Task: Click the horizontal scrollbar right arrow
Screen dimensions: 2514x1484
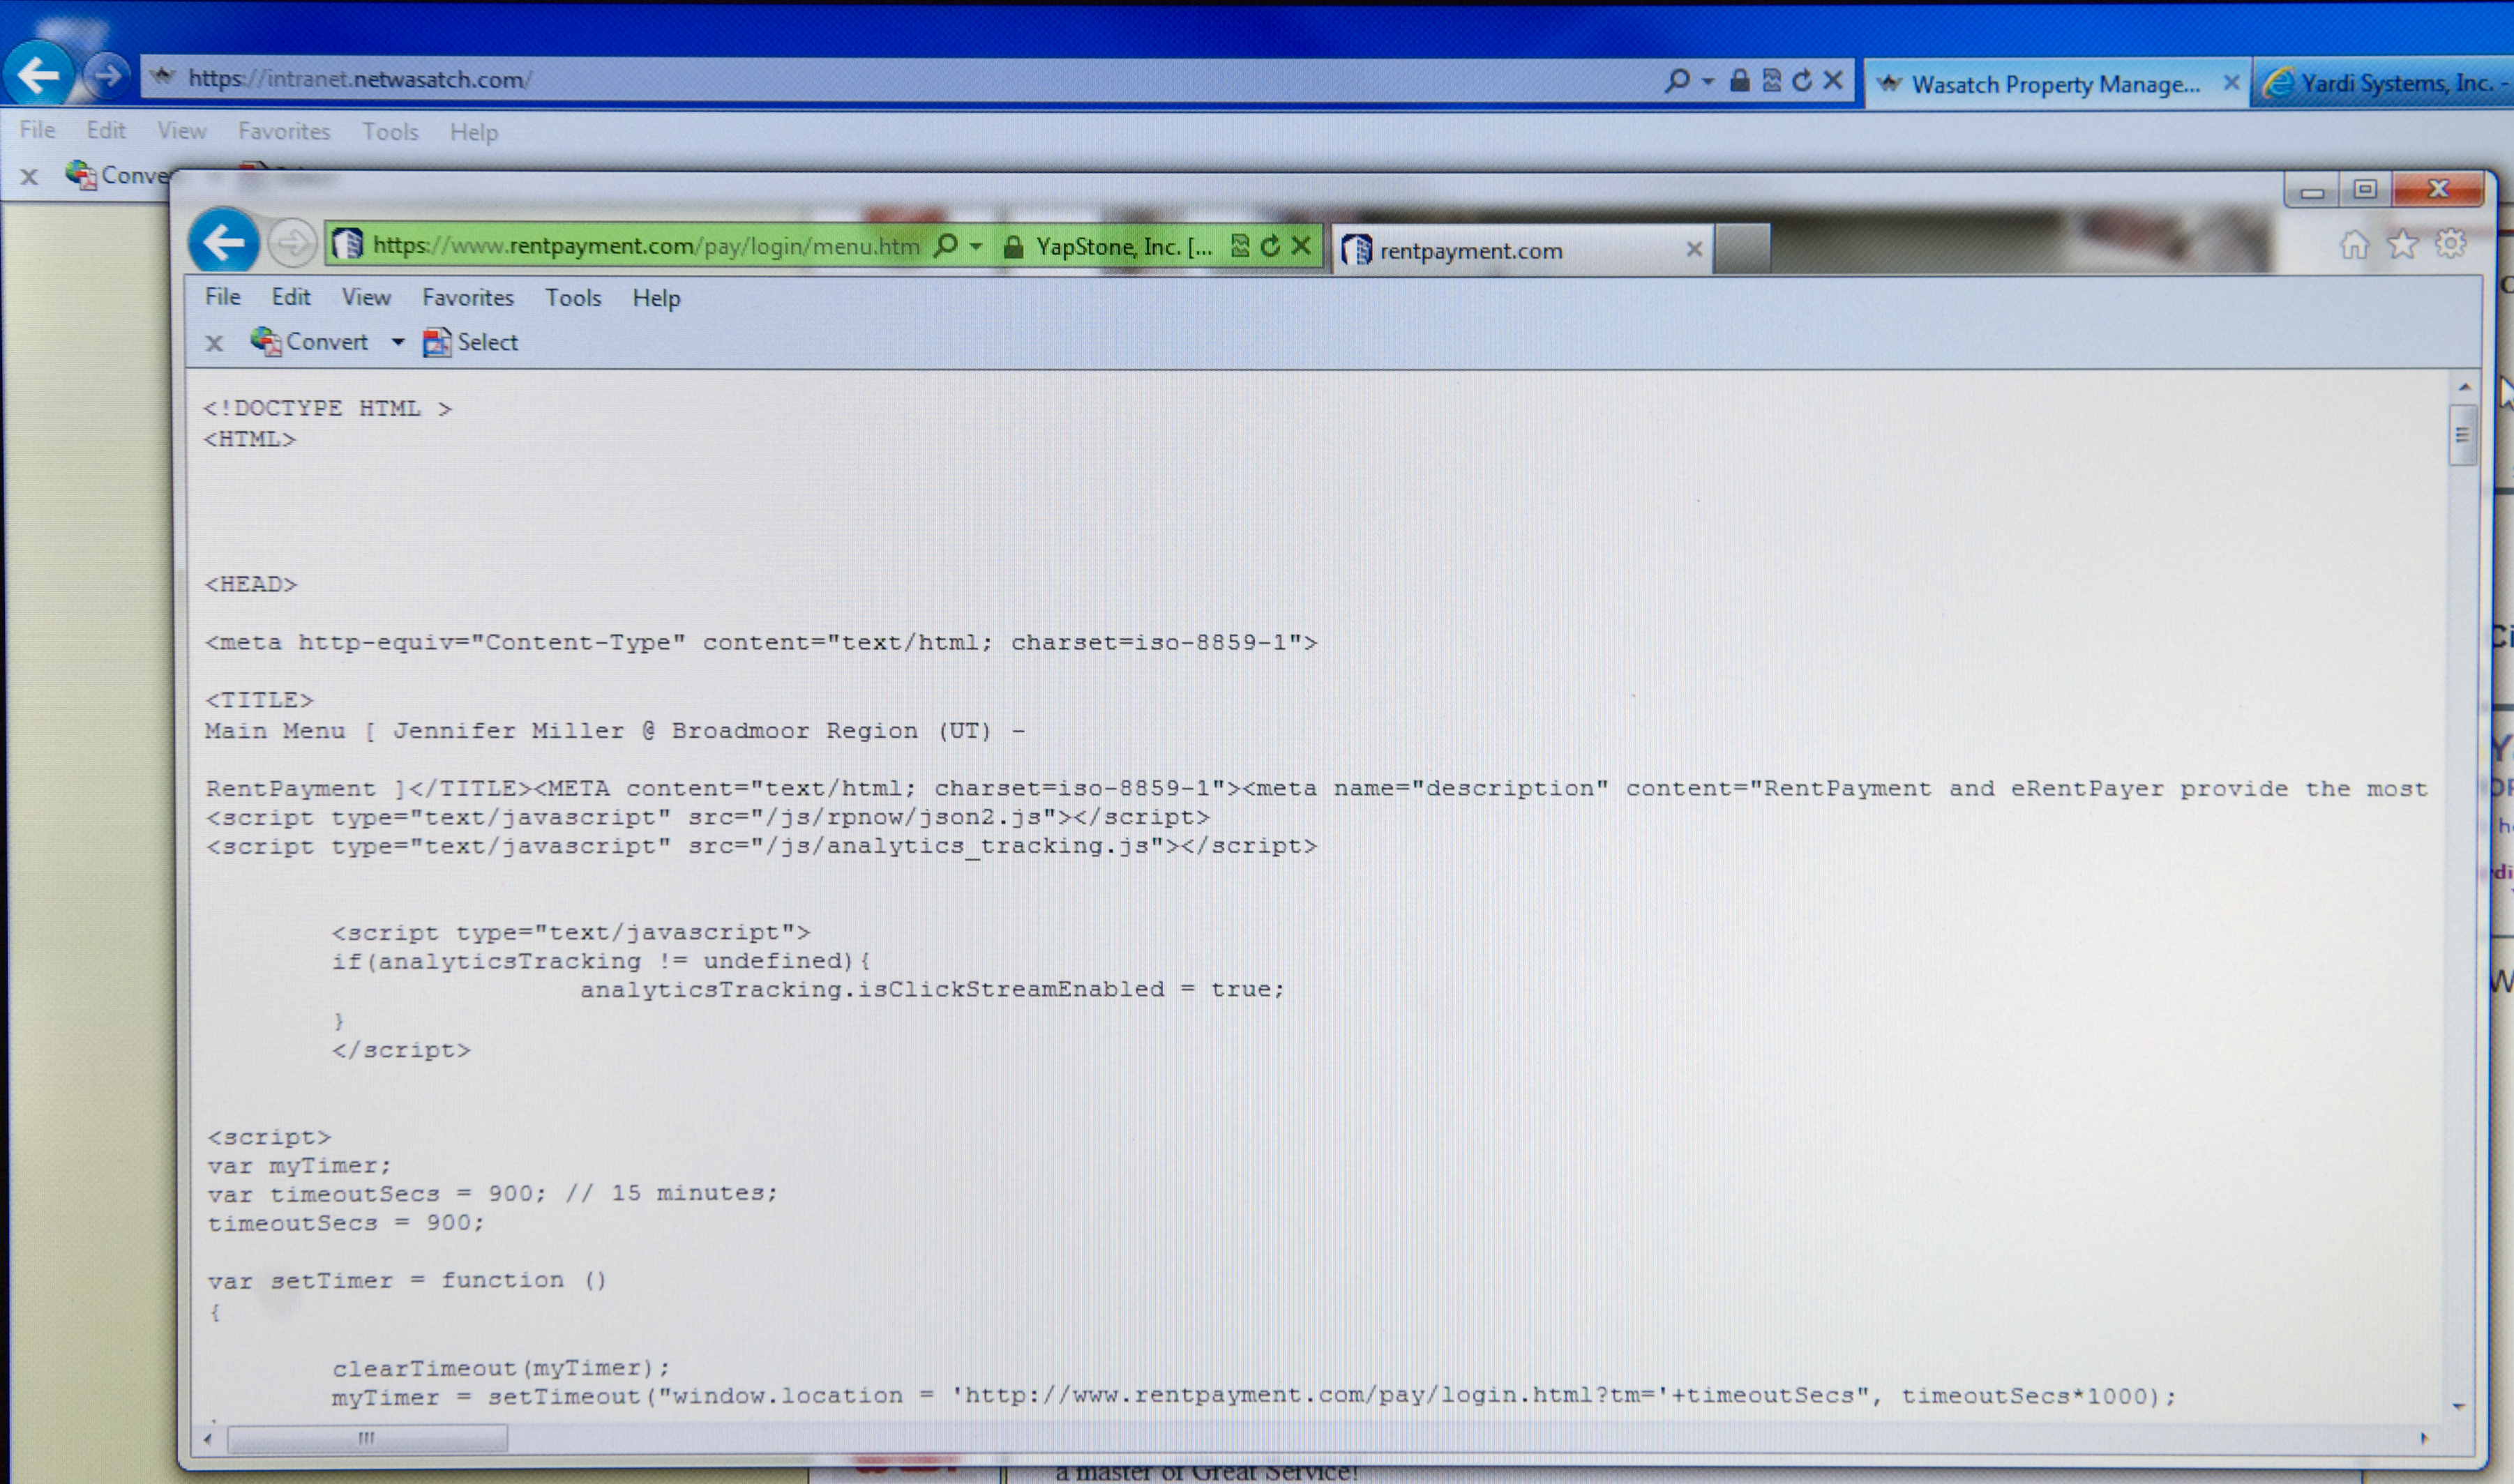Action: click(2424, 1438)
